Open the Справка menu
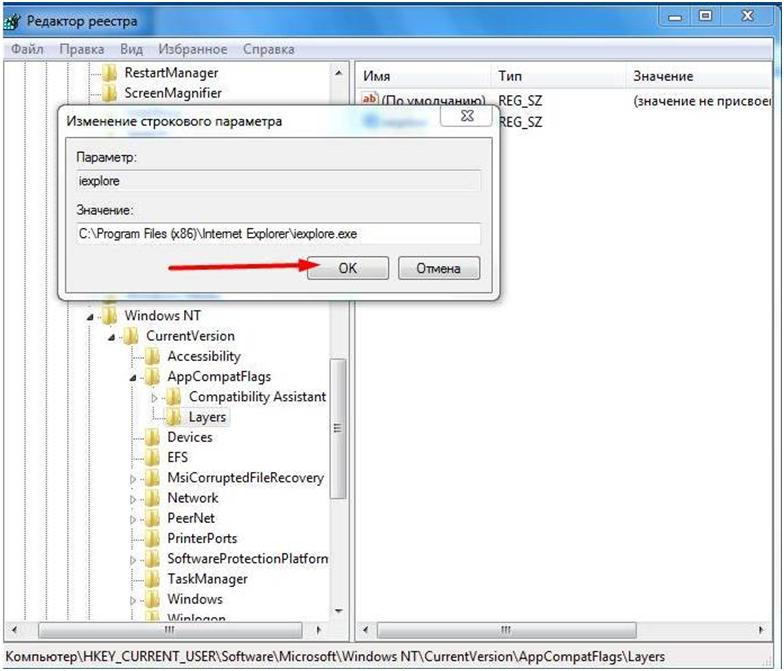The width and height of the screenshot is (784, 671). 268,49
